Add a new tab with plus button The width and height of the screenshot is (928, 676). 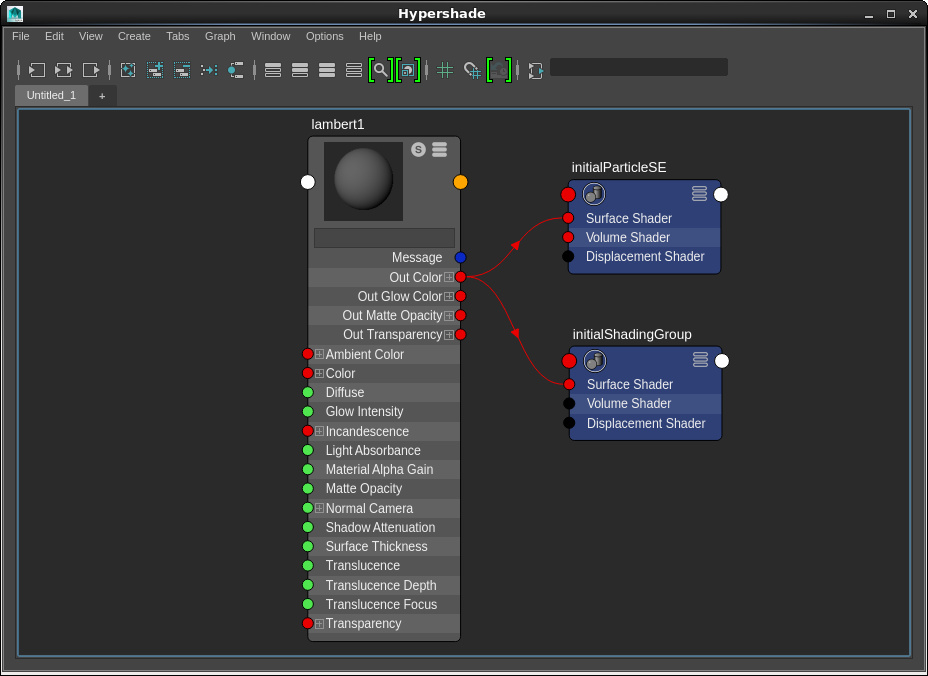(102, 96)
